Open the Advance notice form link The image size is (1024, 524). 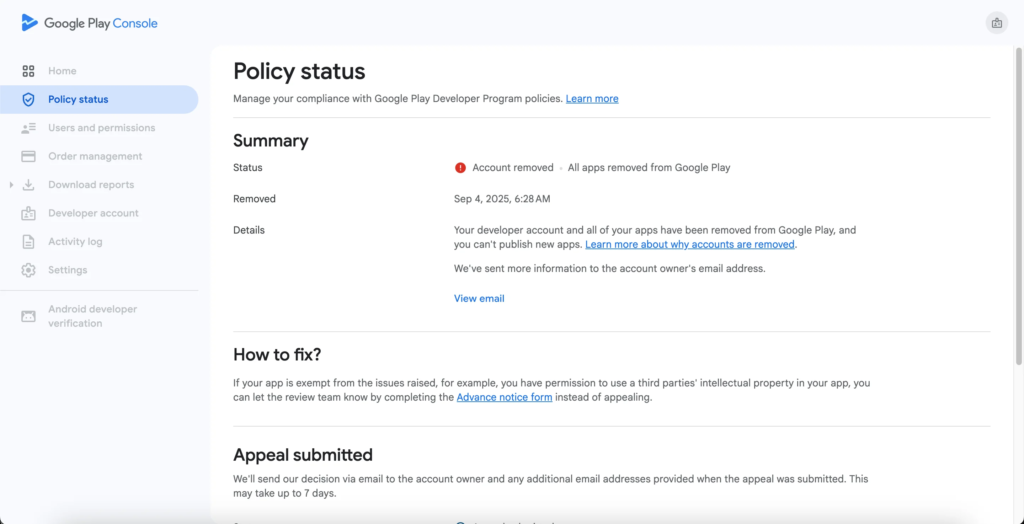[504, 397]
